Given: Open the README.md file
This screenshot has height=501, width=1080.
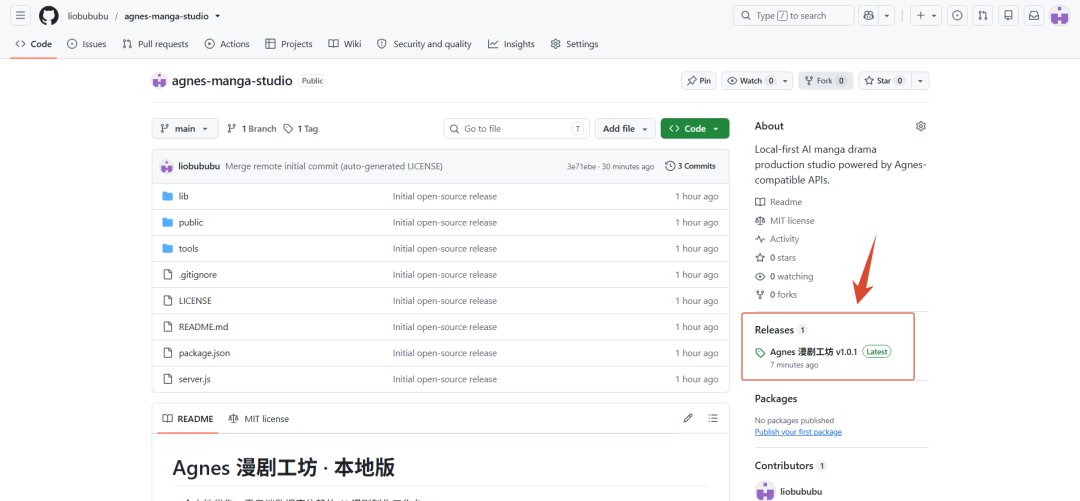Looking at the screenshot, I should pos(203,327).
